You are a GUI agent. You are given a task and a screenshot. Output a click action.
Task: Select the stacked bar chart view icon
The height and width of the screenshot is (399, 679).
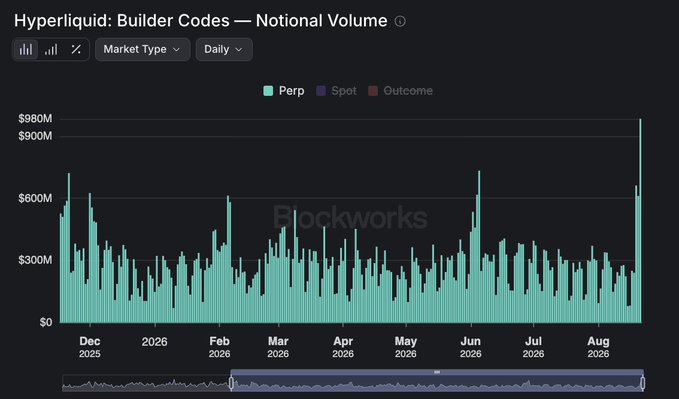26,49
